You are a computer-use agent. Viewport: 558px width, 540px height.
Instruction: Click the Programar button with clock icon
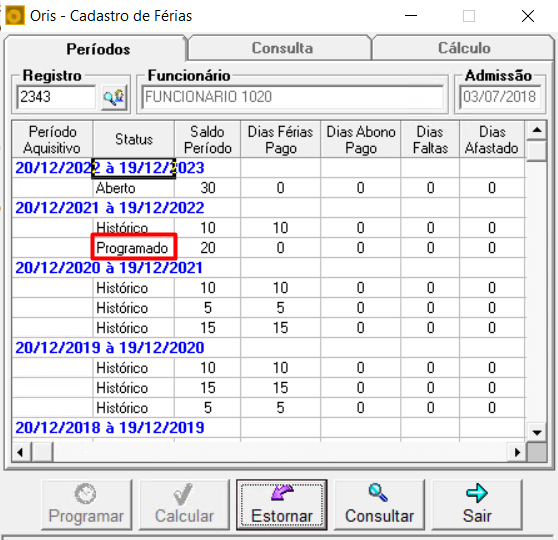(x=86, y=505)
